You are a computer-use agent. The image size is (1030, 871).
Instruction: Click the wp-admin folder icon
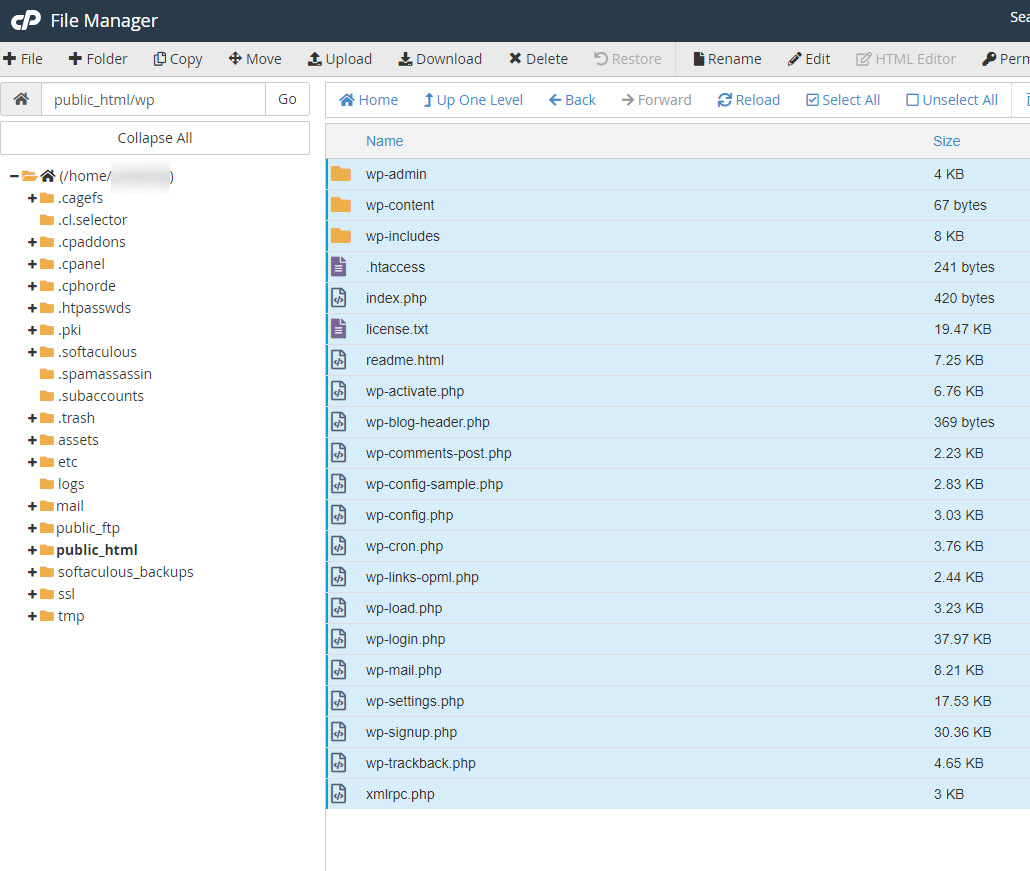pyautogui.click(x=340, y=174)
